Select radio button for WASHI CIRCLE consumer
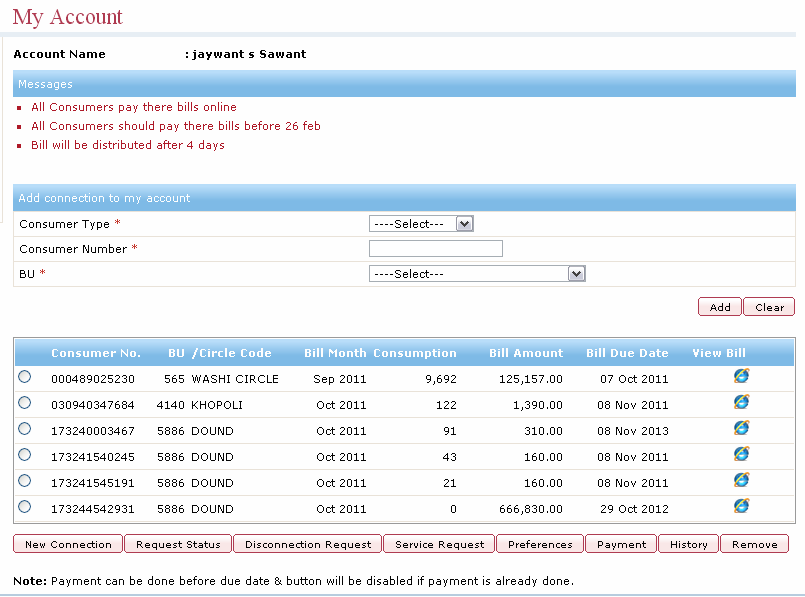Screen dimensions: 805x597 (x=24, y=375)
